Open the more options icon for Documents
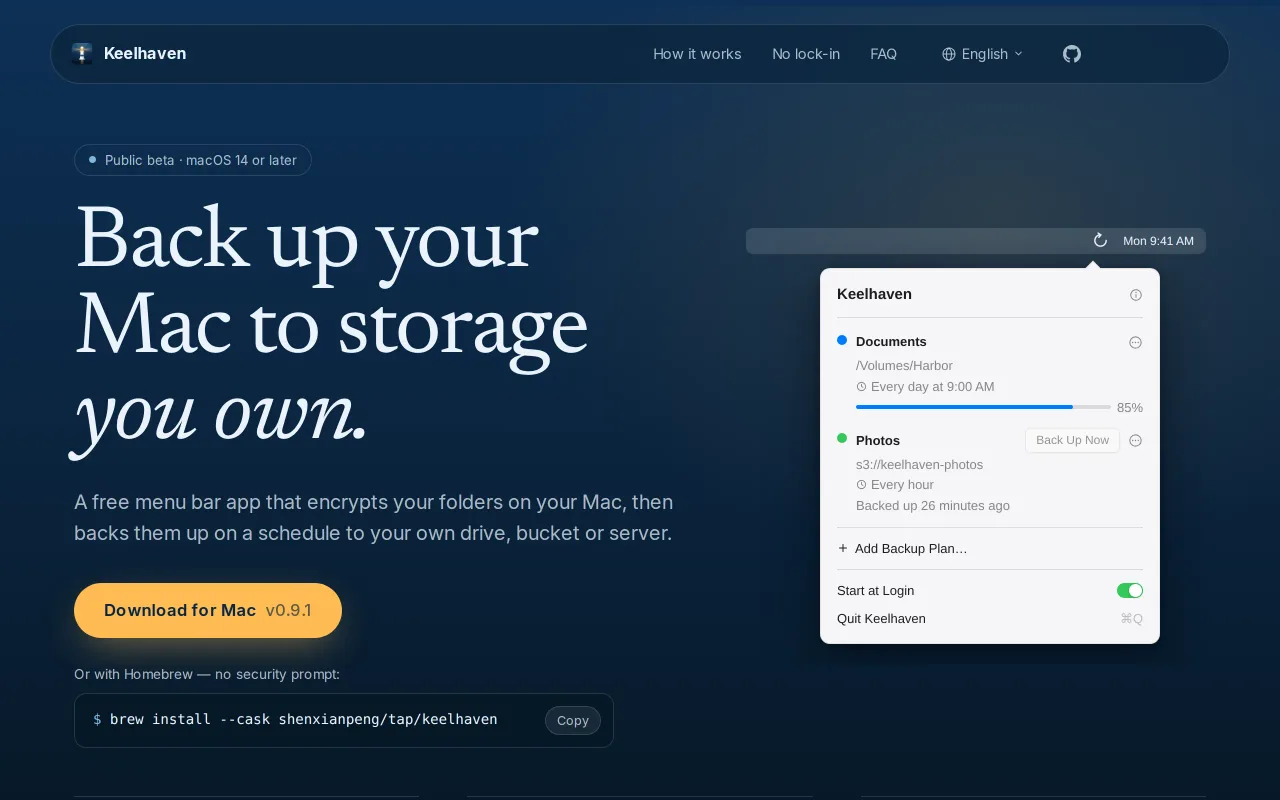The height and width of the screenshot is (800, 1280). pyautogui.click(x=1135, y=342)
